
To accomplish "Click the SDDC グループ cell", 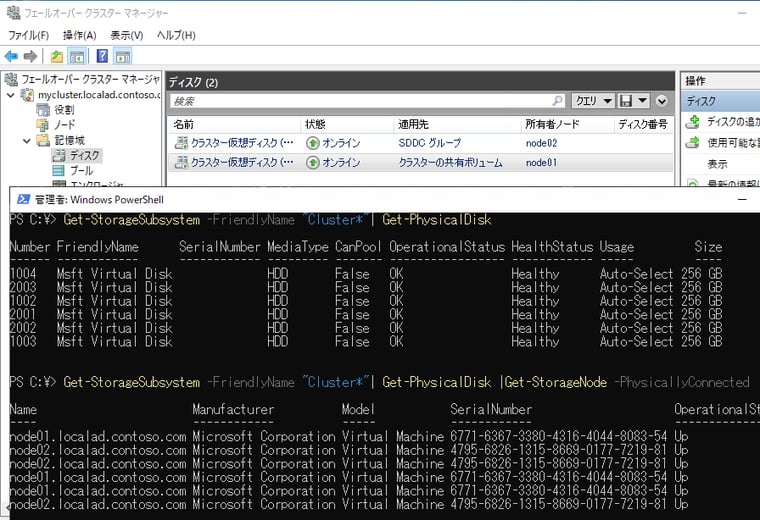I will pos(429,143).
